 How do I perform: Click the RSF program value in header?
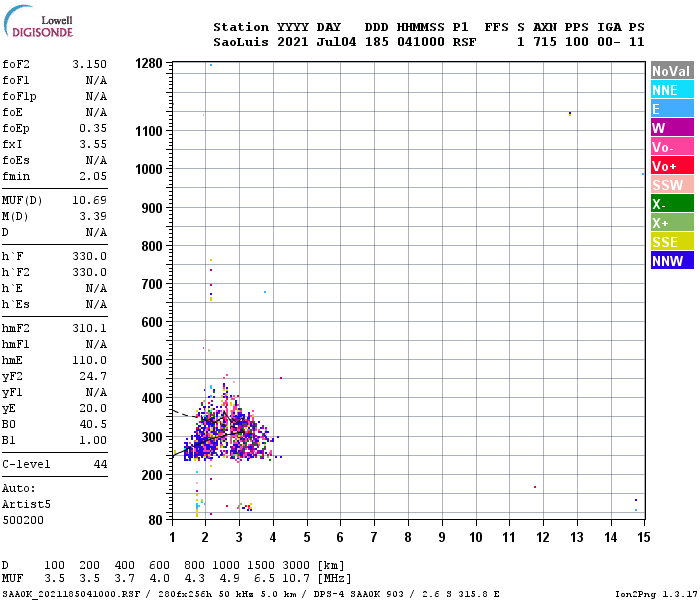(464, 42)
